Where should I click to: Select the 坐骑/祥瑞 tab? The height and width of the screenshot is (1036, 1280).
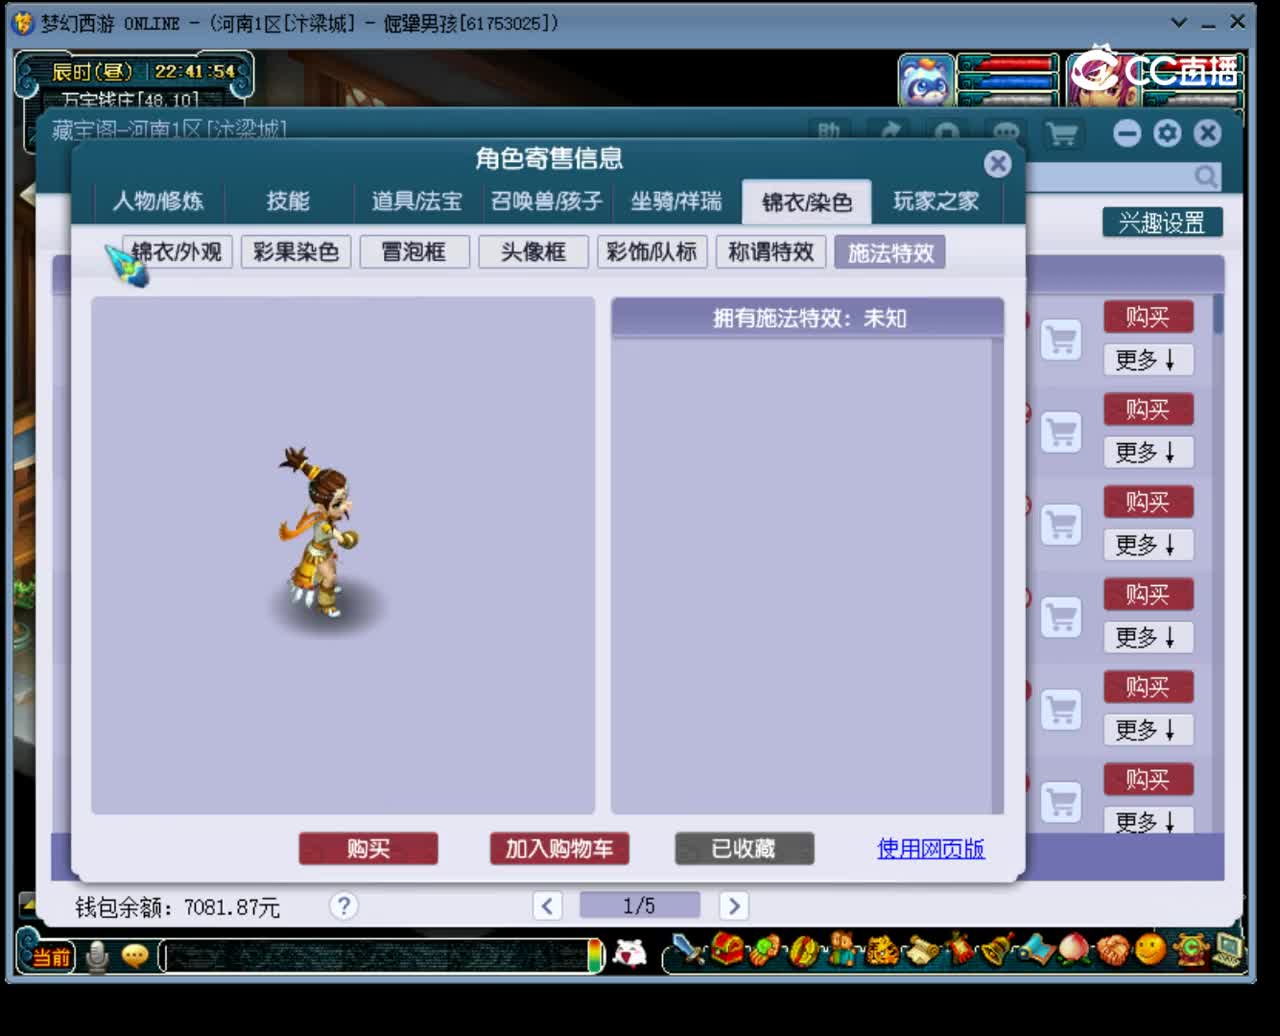(676, 201)
